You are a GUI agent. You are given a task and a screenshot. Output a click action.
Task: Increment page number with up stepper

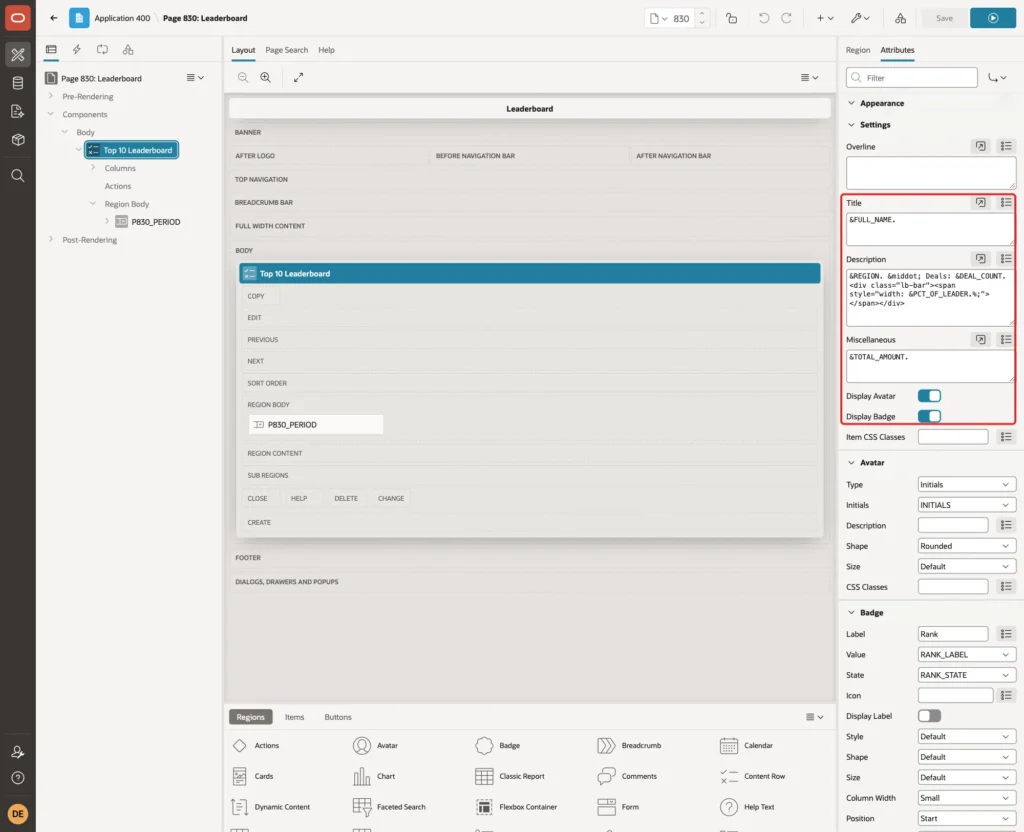click(701, 14)
